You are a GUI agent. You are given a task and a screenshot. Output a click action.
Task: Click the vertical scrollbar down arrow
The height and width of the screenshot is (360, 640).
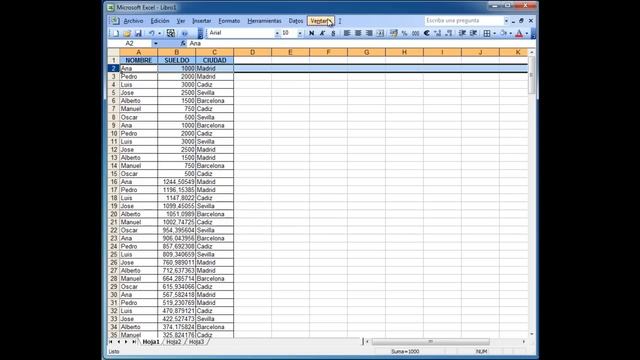pyautogui.click(x=531, y=334)
